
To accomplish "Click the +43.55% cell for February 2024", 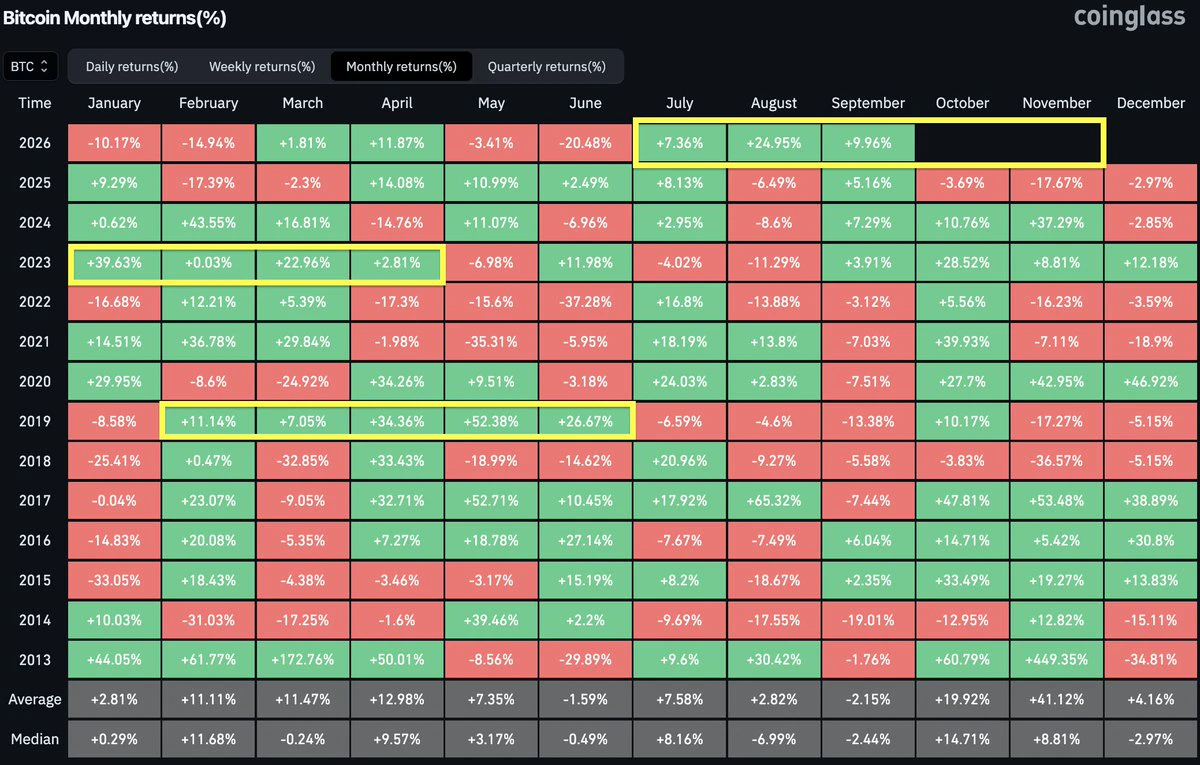I will (208, 222).
